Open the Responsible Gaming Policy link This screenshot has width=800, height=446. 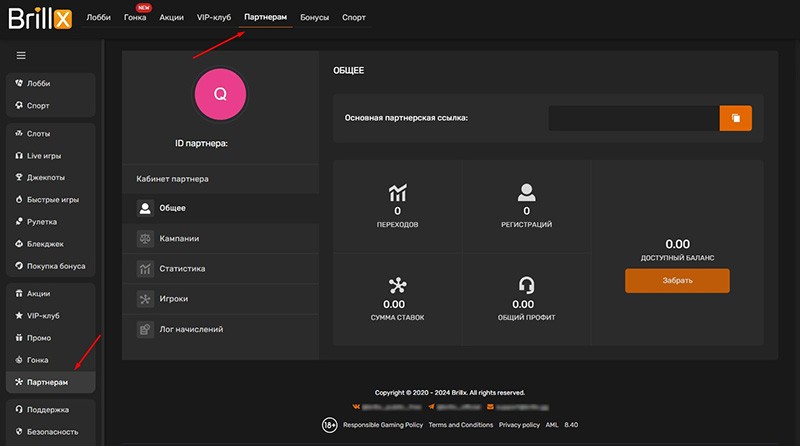(x=381, y=425)
